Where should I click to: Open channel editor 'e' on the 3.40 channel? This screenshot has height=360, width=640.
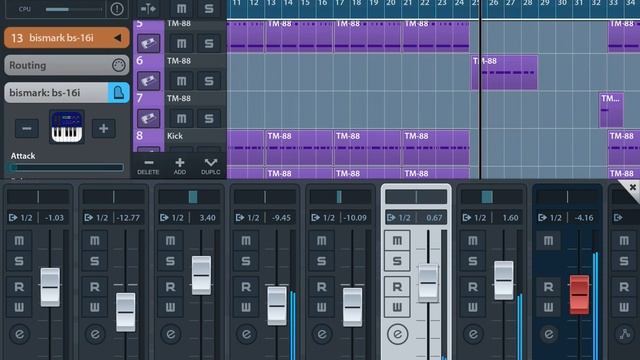(x=171, y=334)
